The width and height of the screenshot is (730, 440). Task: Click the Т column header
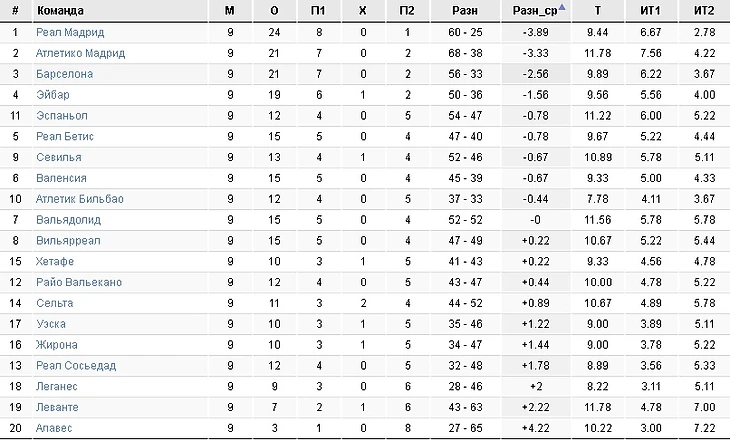click(x=597, y=10)
